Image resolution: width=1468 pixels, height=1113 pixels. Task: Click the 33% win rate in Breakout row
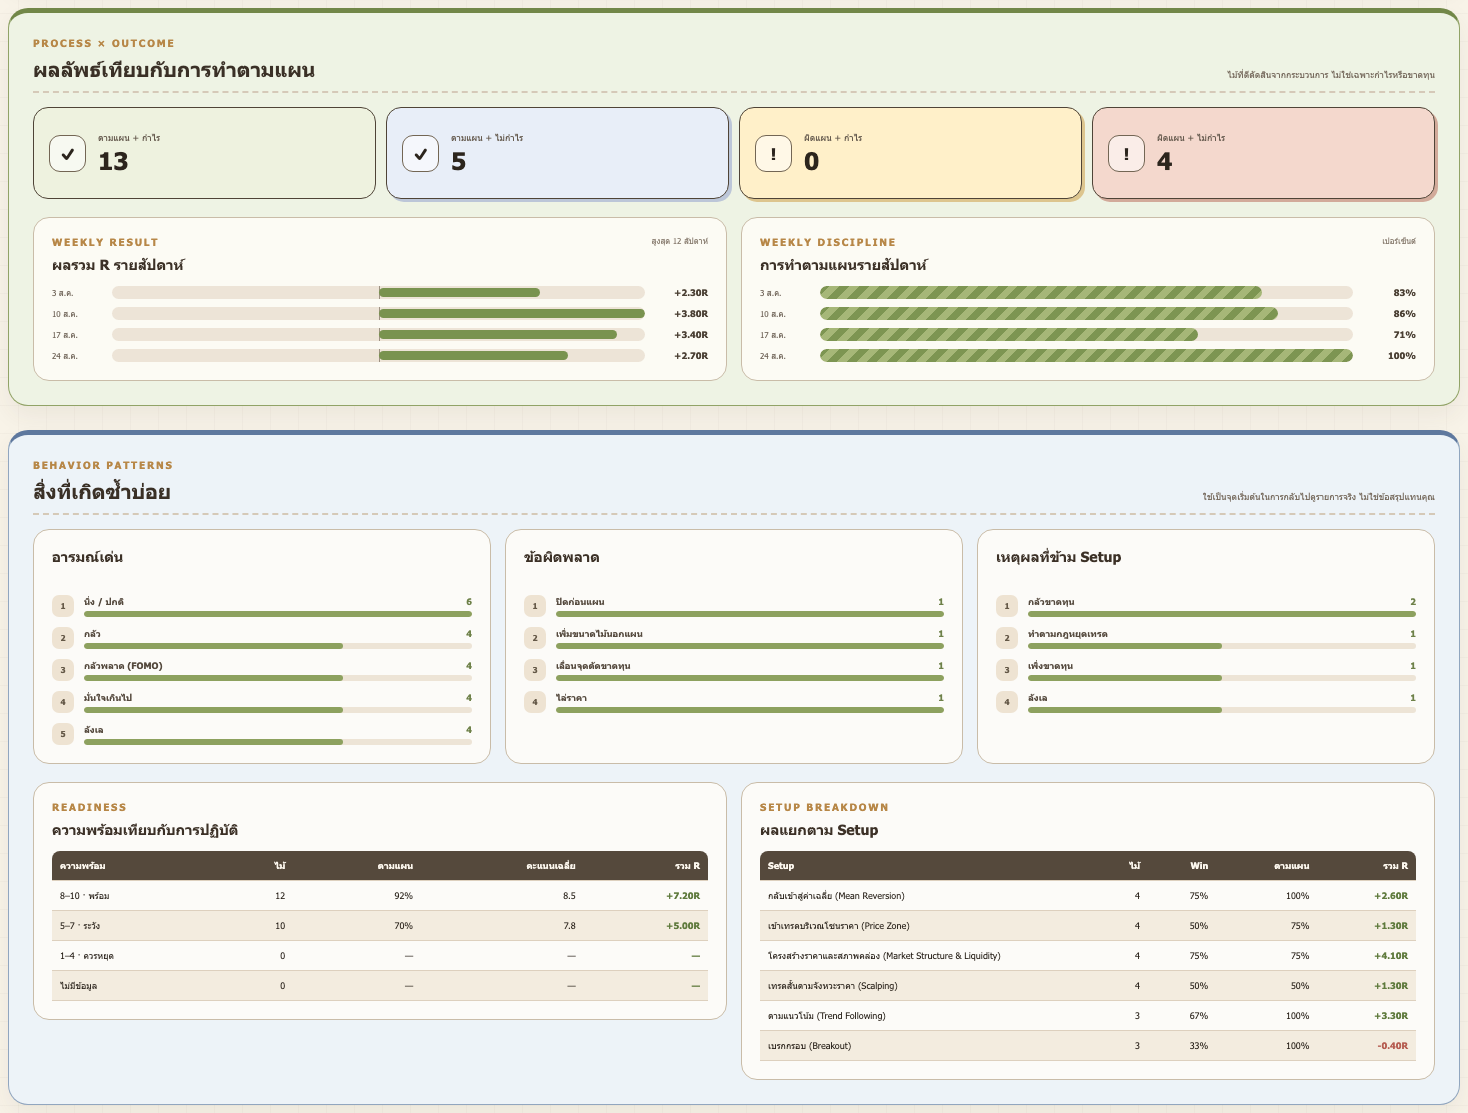[x=1199, y=1046]
